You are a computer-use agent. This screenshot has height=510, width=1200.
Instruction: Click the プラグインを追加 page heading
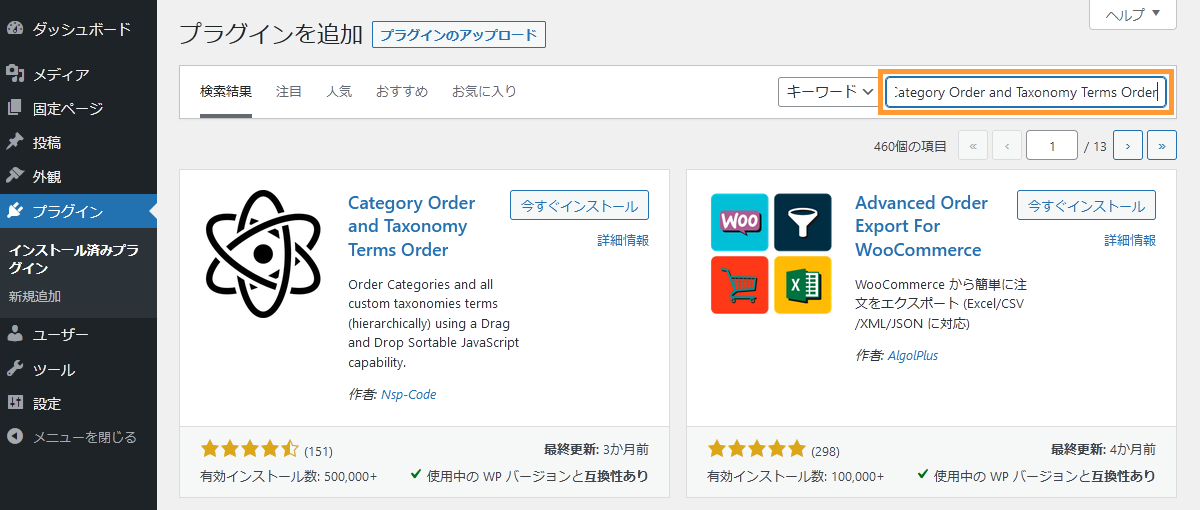pos(271,34)
